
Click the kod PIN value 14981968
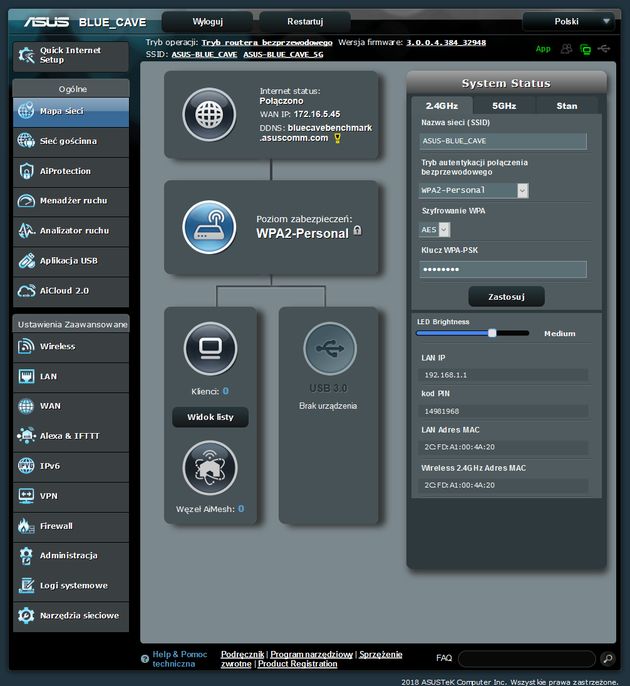[441, 411]
